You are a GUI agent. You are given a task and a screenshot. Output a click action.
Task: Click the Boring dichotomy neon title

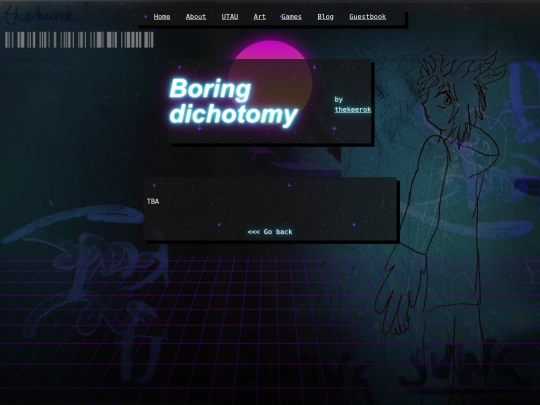coord(233,101)
